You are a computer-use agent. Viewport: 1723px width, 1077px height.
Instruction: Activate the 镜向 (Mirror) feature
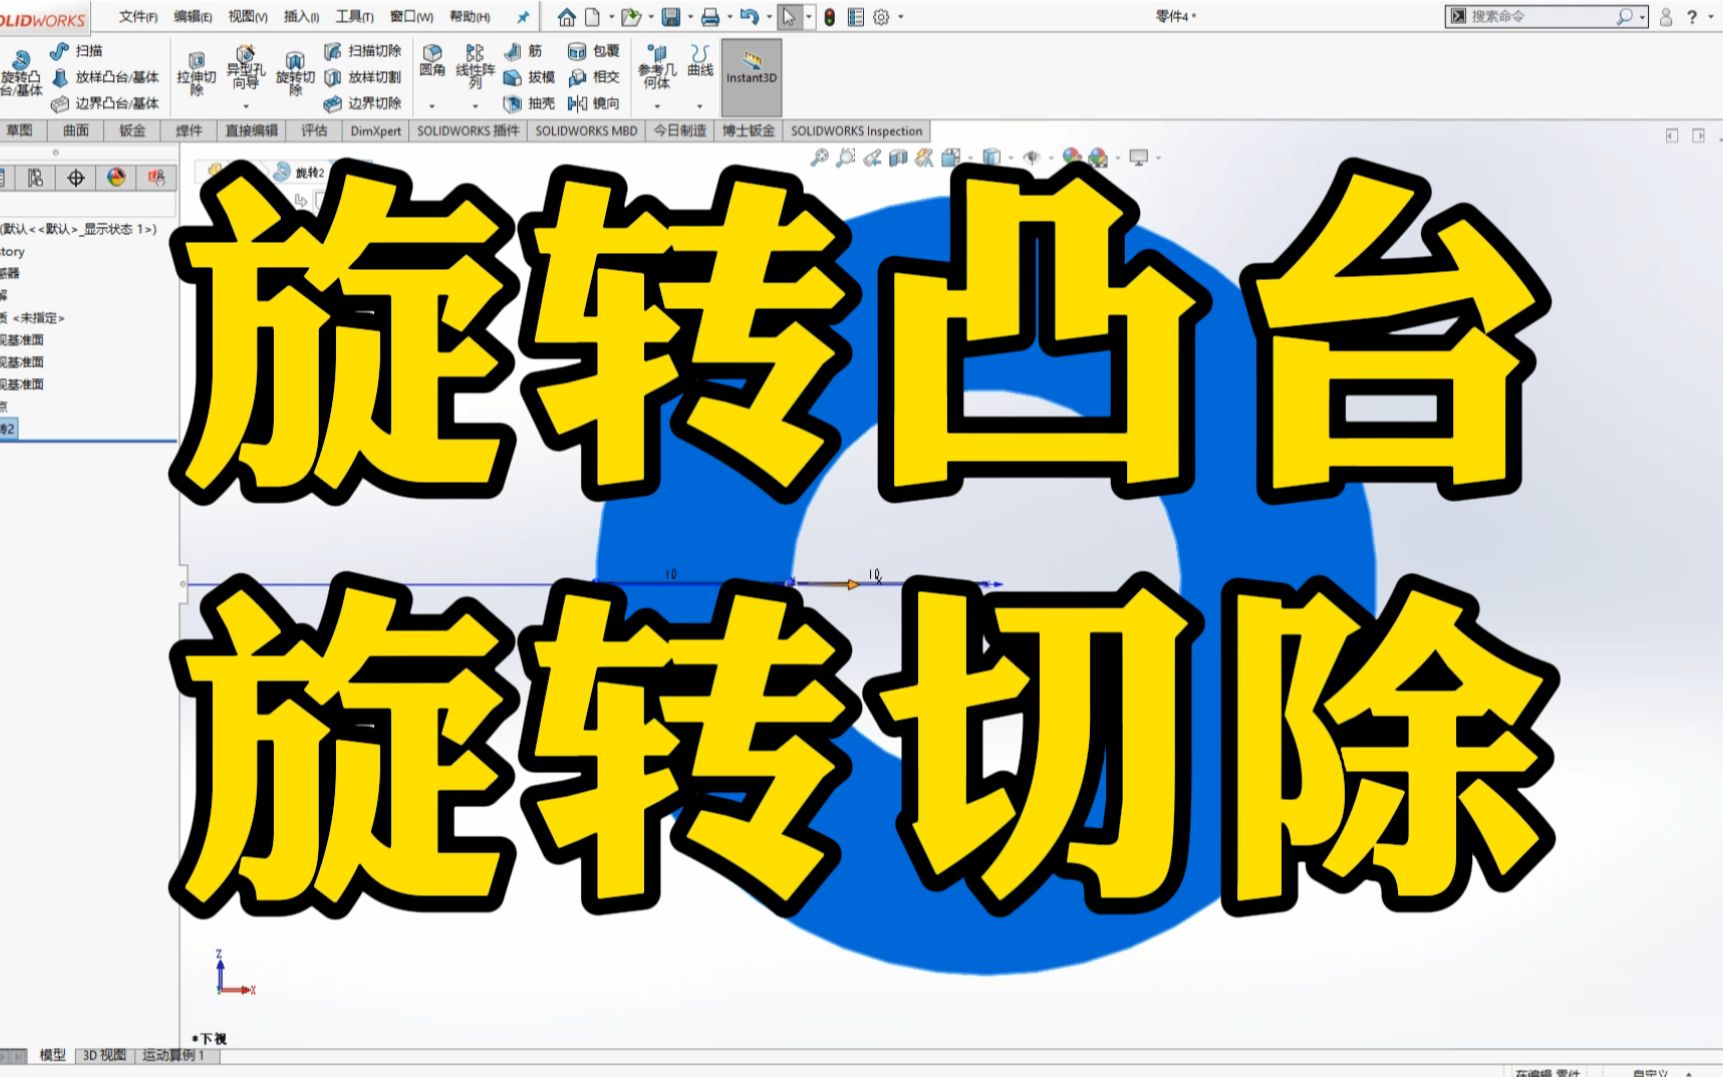(x=596, y=105)
